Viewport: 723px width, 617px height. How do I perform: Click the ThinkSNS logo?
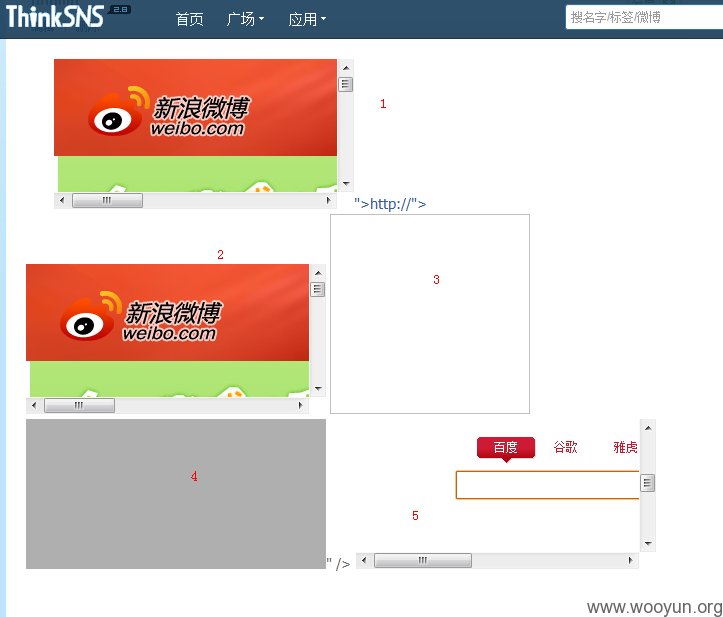(x=54, y=17)
